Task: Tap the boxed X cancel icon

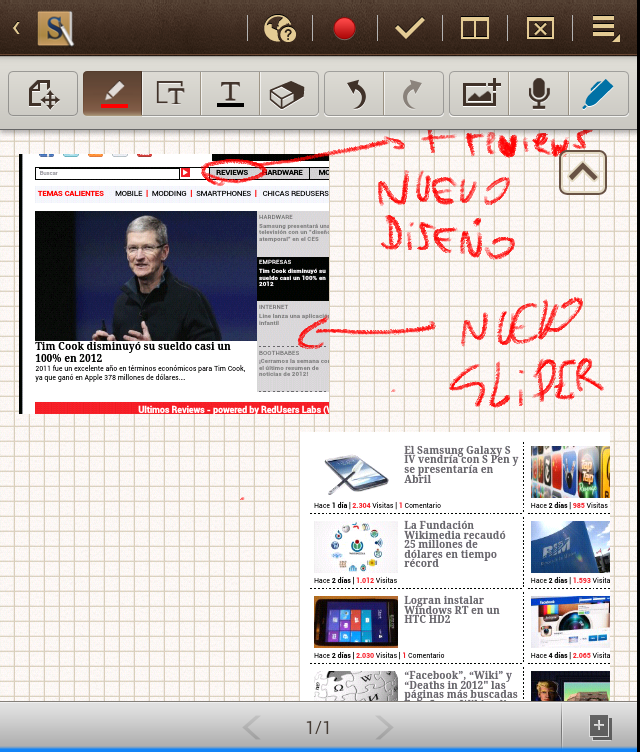Action: pos(540,28)
